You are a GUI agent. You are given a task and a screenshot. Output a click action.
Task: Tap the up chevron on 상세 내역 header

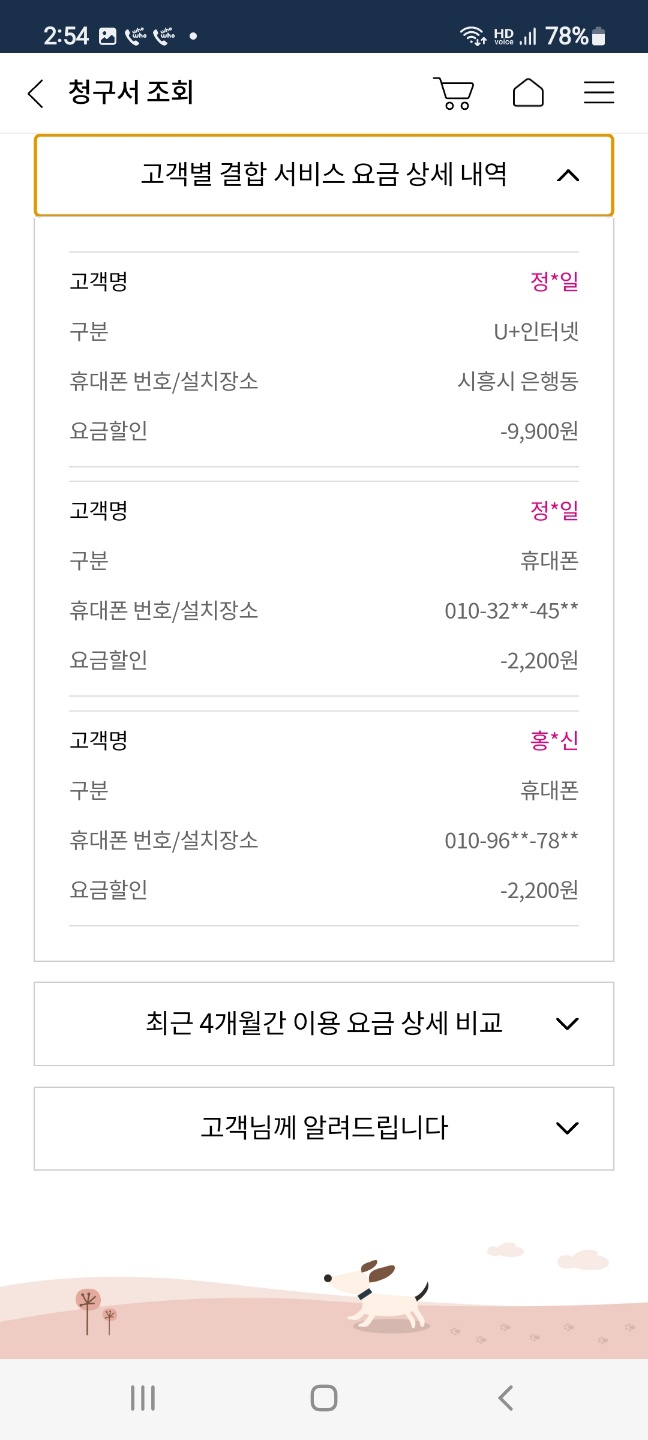click(567, 176)
